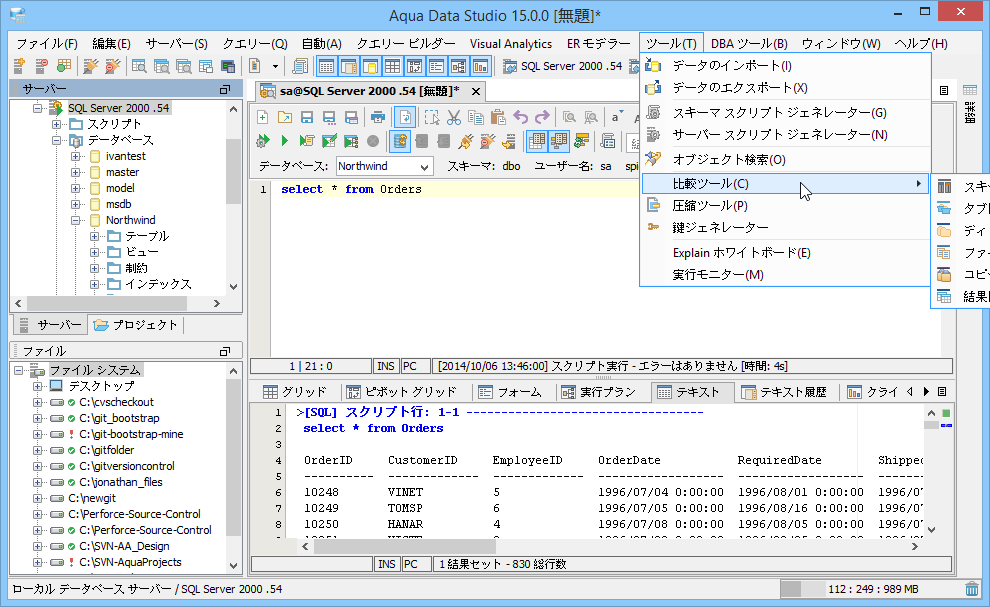Click the purple Undo arrow icon

[520, 117]
